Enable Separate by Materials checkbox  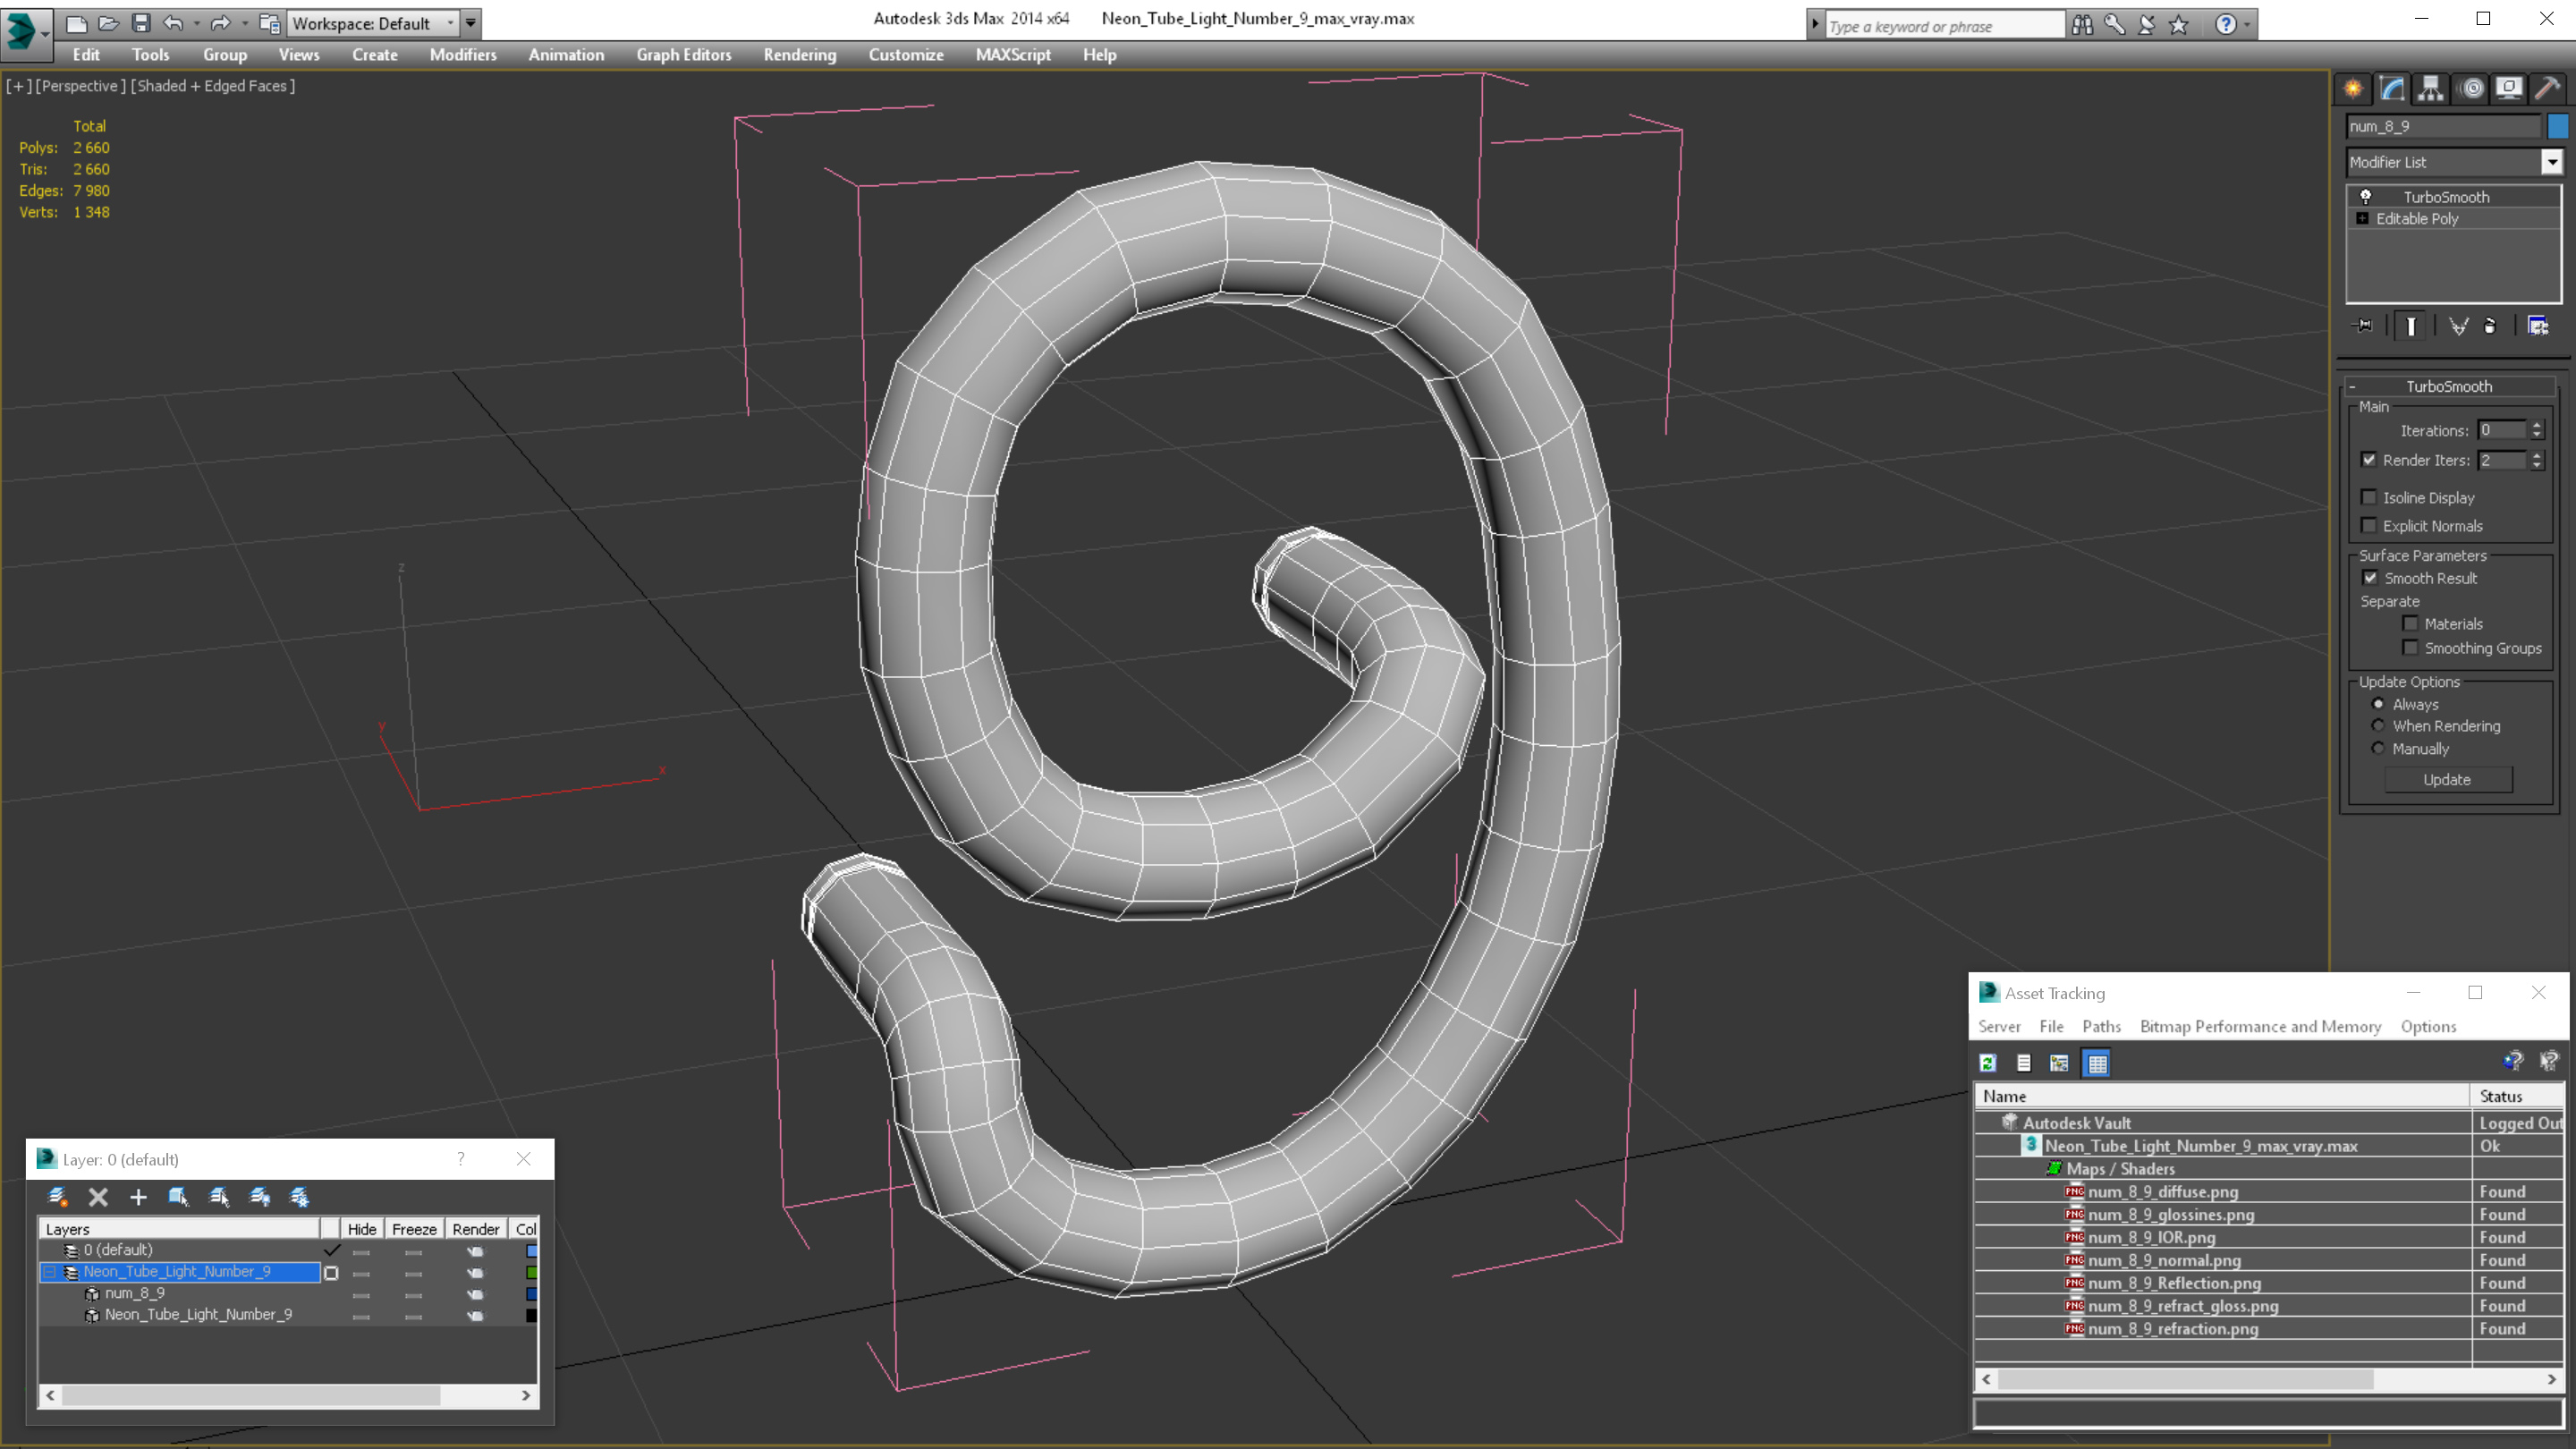point(2410,623)
